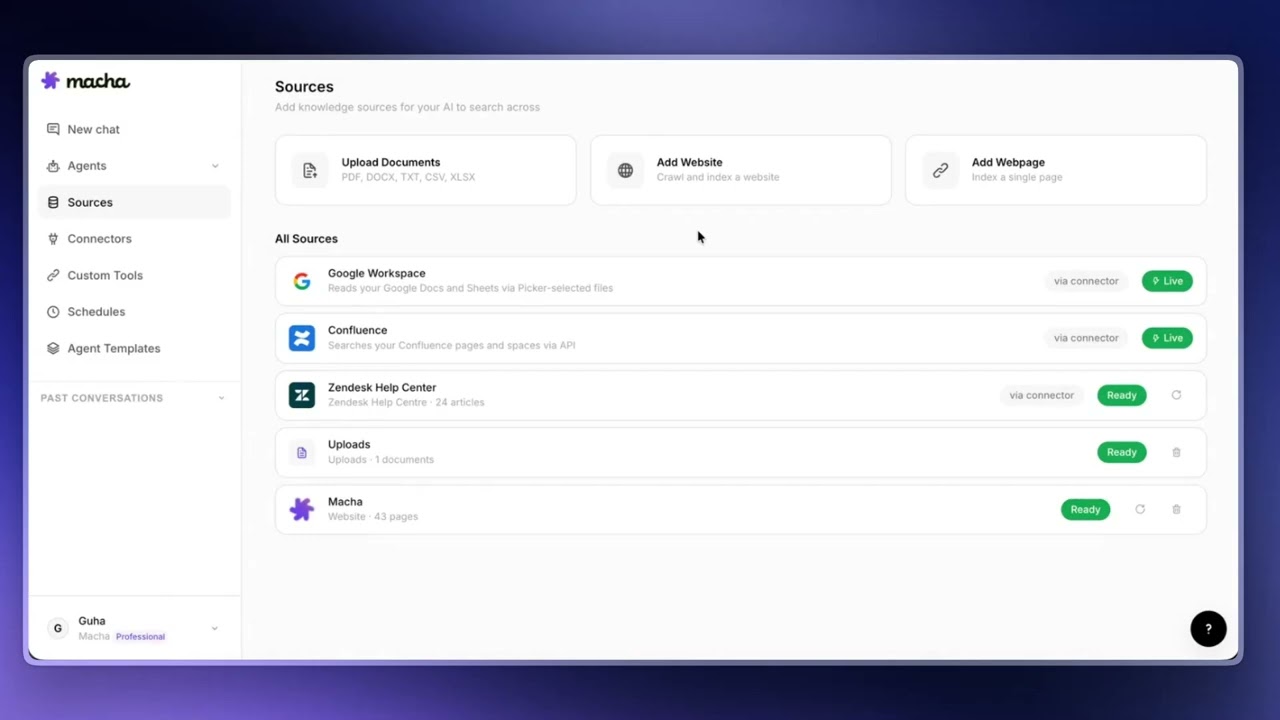Click the purple Macha website source icon
The image size is (1280, 720).
pyautogui.click(x=302, y=510)
